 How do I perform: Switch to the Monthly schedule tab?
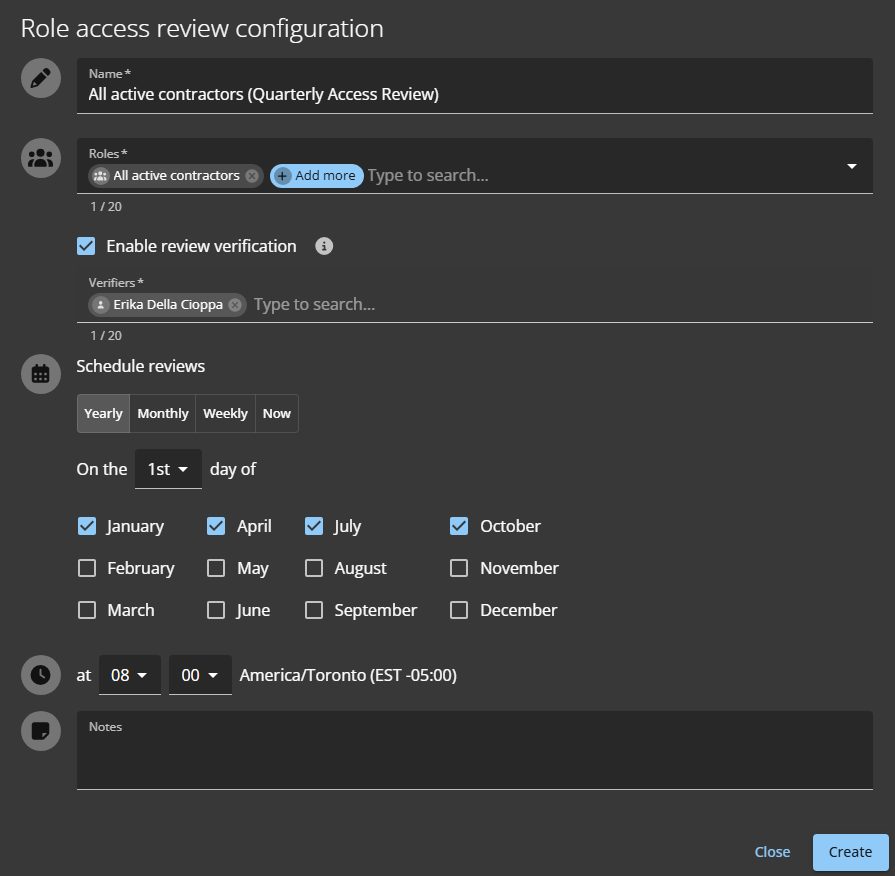[x=162, y=413]
